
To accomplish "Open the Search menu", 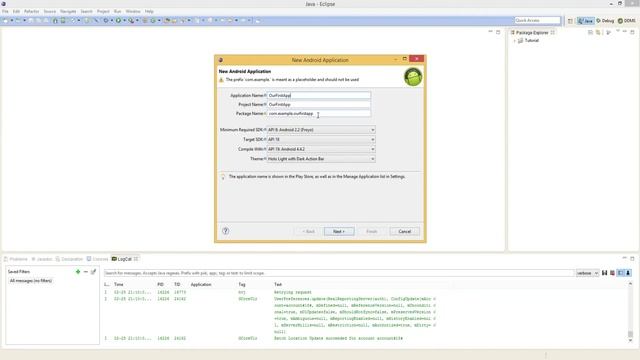I will [87, 11].
